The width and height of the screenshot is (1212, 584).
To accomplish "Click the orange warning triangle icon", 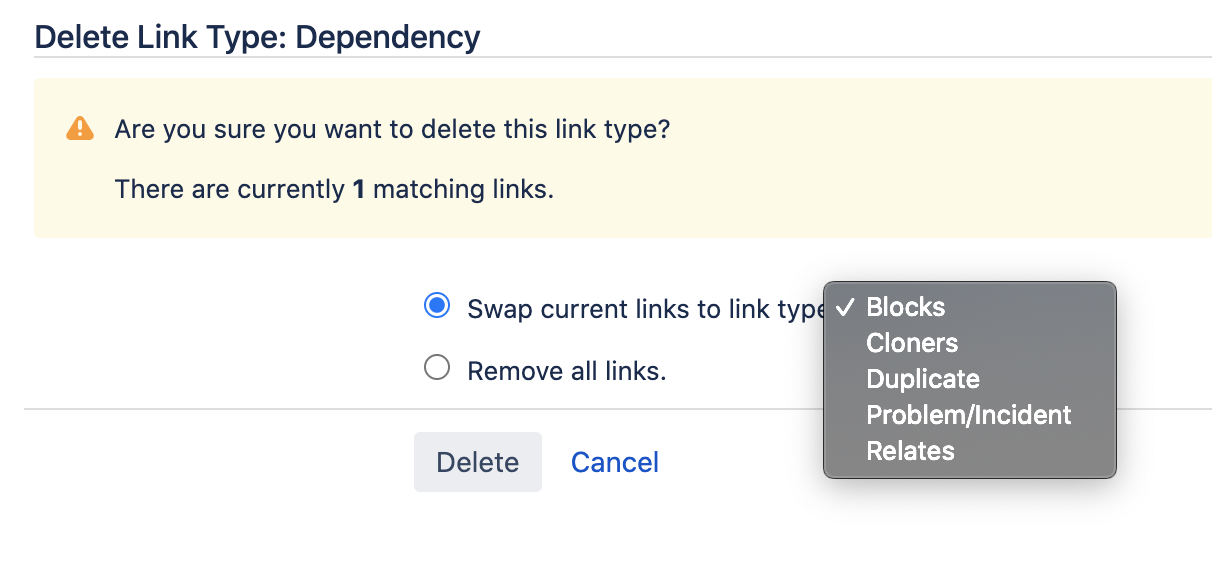I will pos(80,129).
